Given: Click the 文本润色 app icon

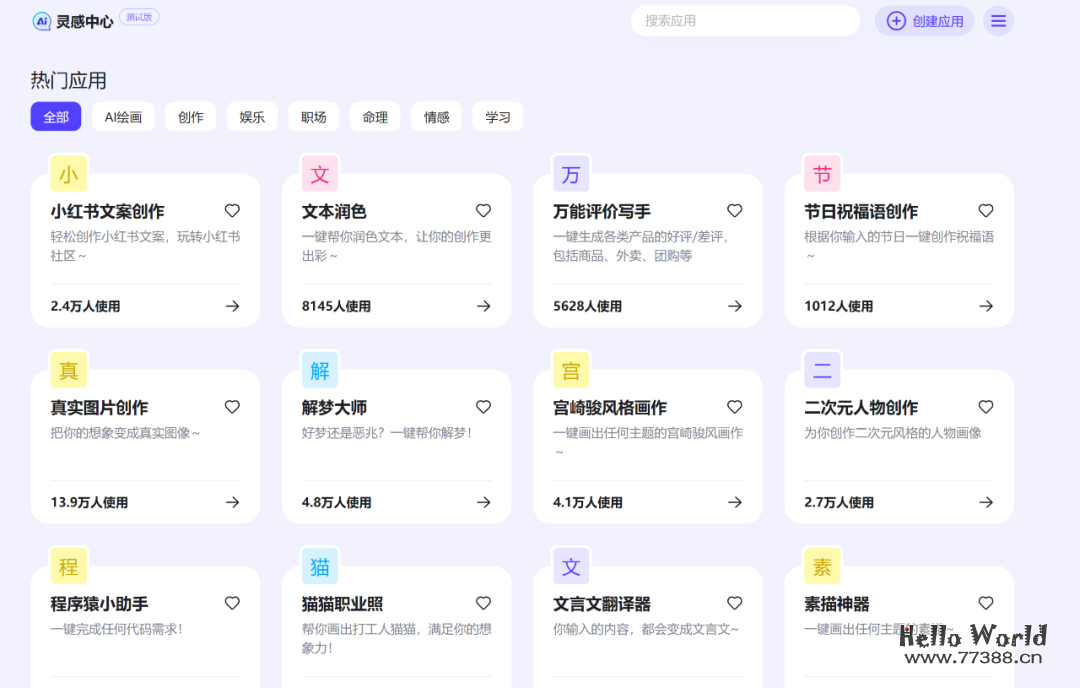Looking at the screenshot, I should pos(319,173).
